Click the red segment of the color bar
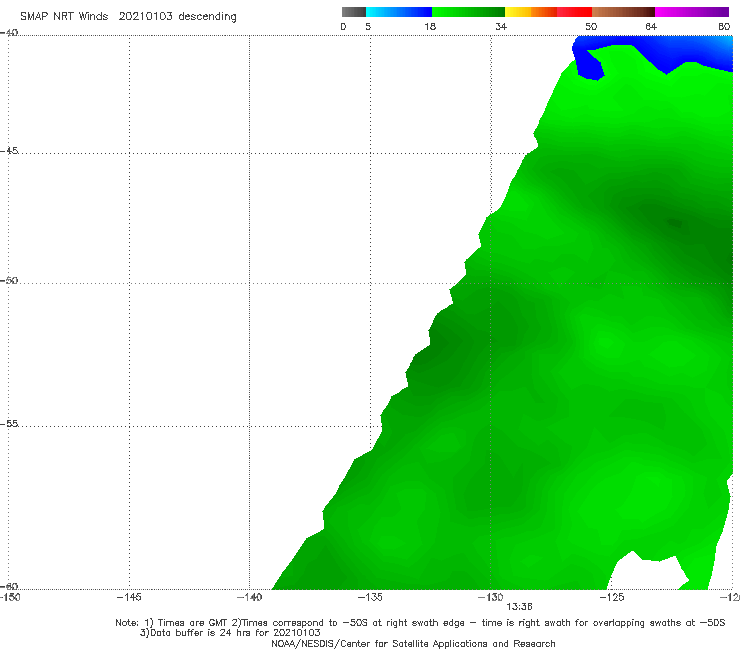The image size is (740, 650). (574, 12)
